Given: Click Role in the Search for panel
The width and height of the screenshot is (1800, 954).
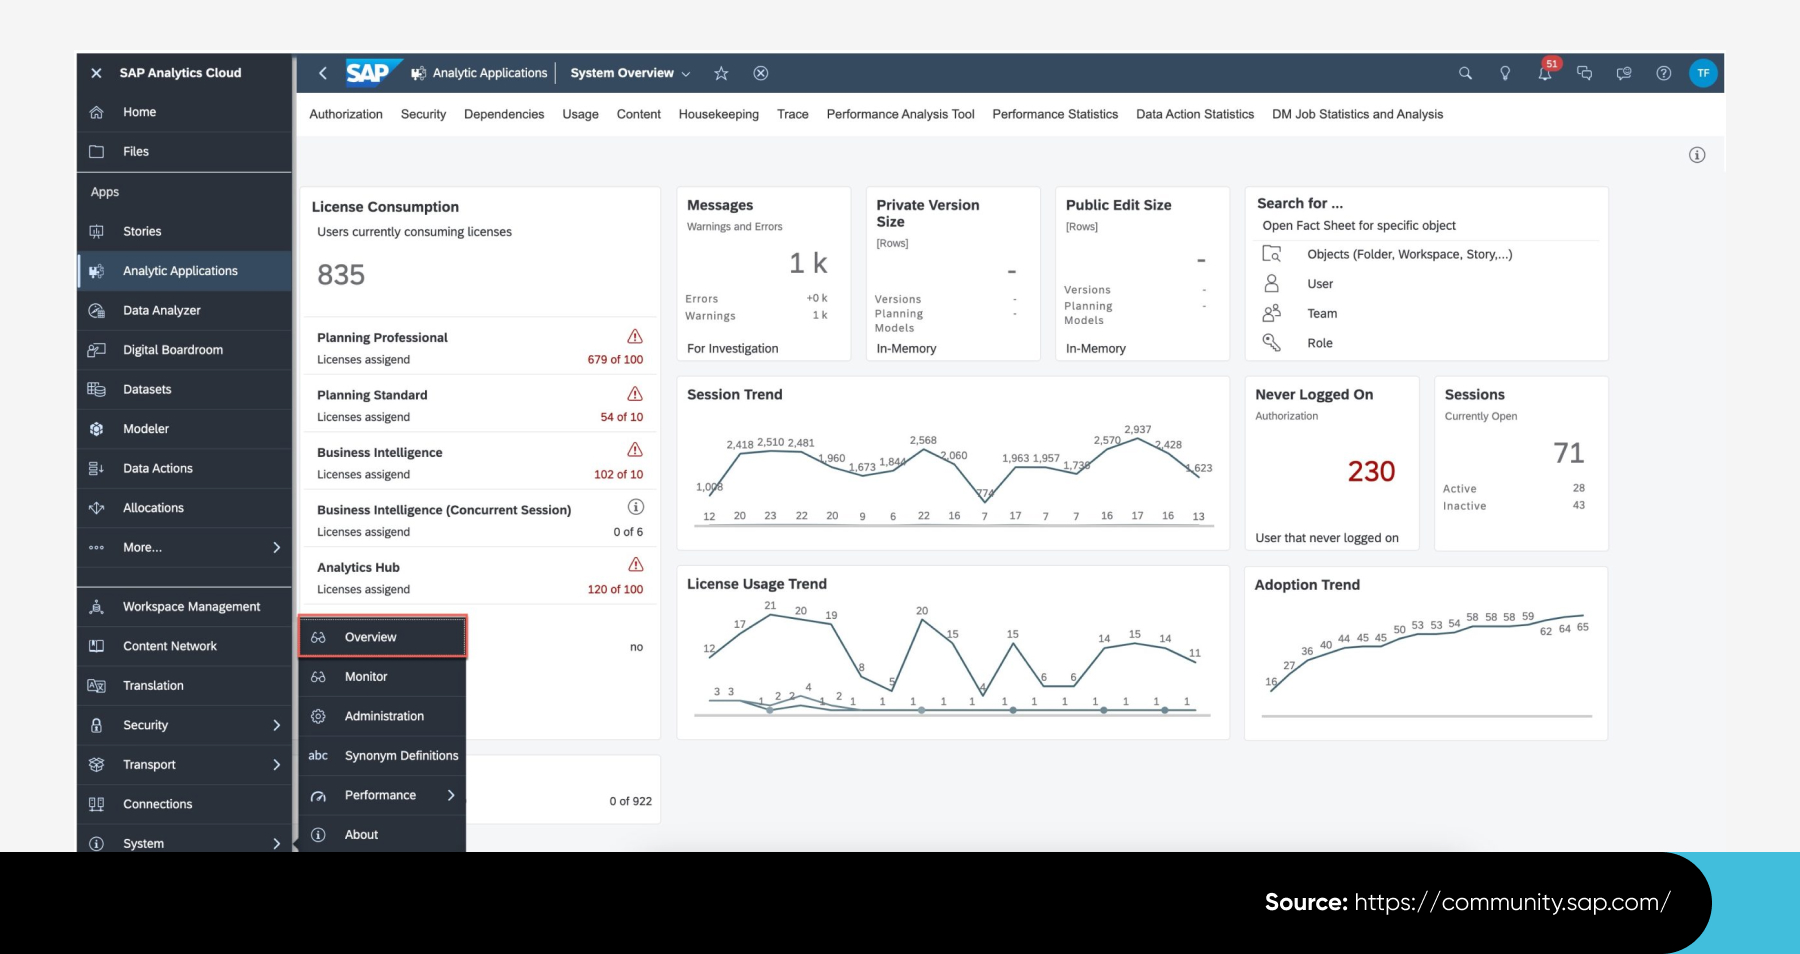Looking at the screenshot, I should (1320, 342).
